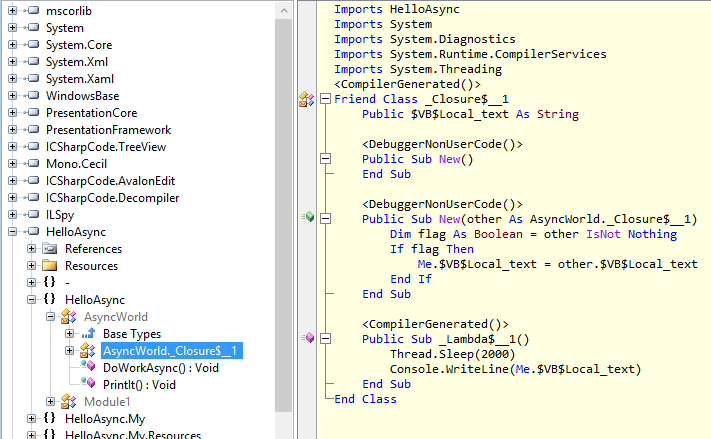The width and height of the screenshot is (711, 439).
Task: Click Console.WriteLine in the code
Action: click(x=449, y=369)
